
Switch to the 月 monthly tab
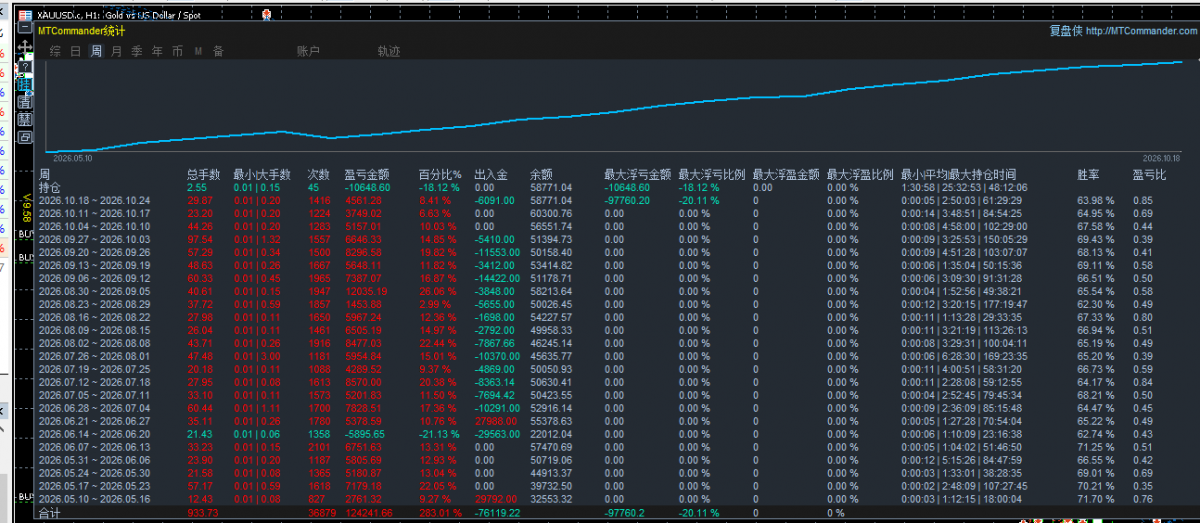[x=117, y=51]
